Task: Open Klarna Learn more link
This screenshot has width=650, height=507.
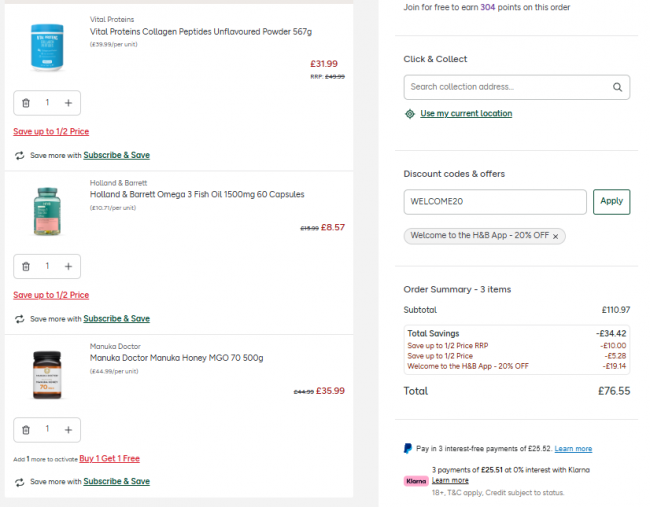Action: (450, 481)
